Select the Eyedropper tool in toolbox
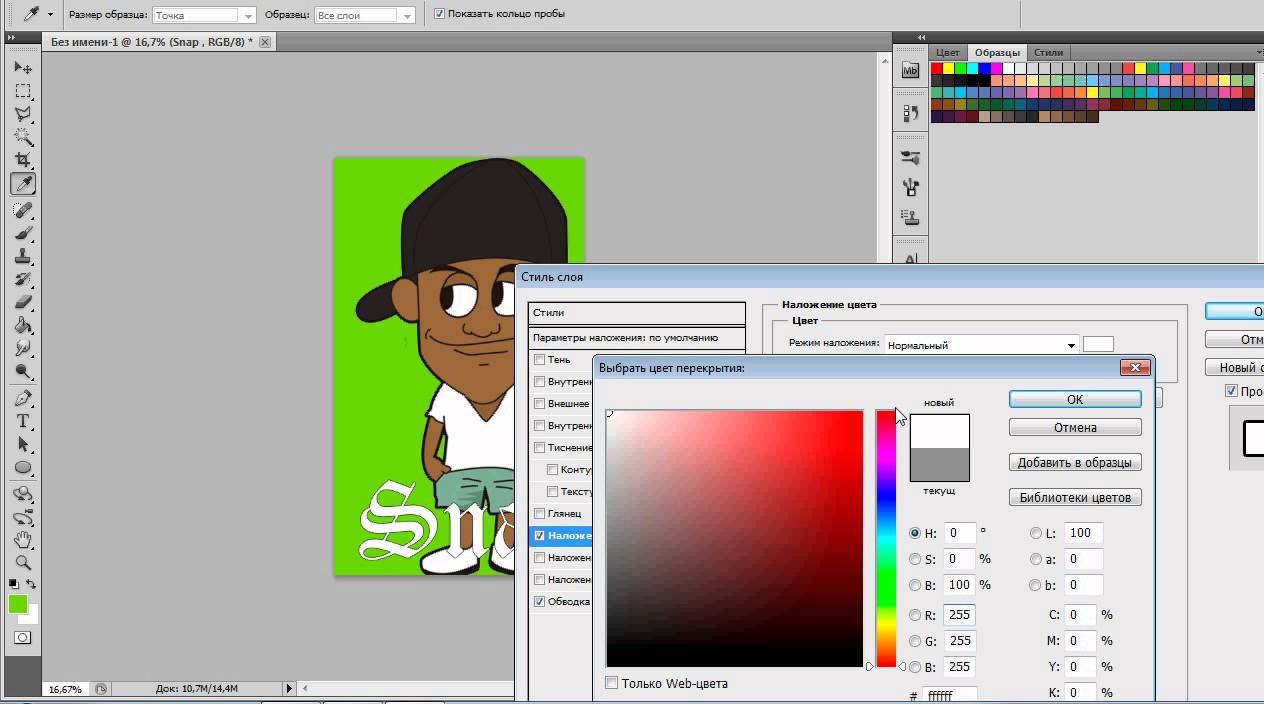 pyautogui.click(x=23, y=184)
